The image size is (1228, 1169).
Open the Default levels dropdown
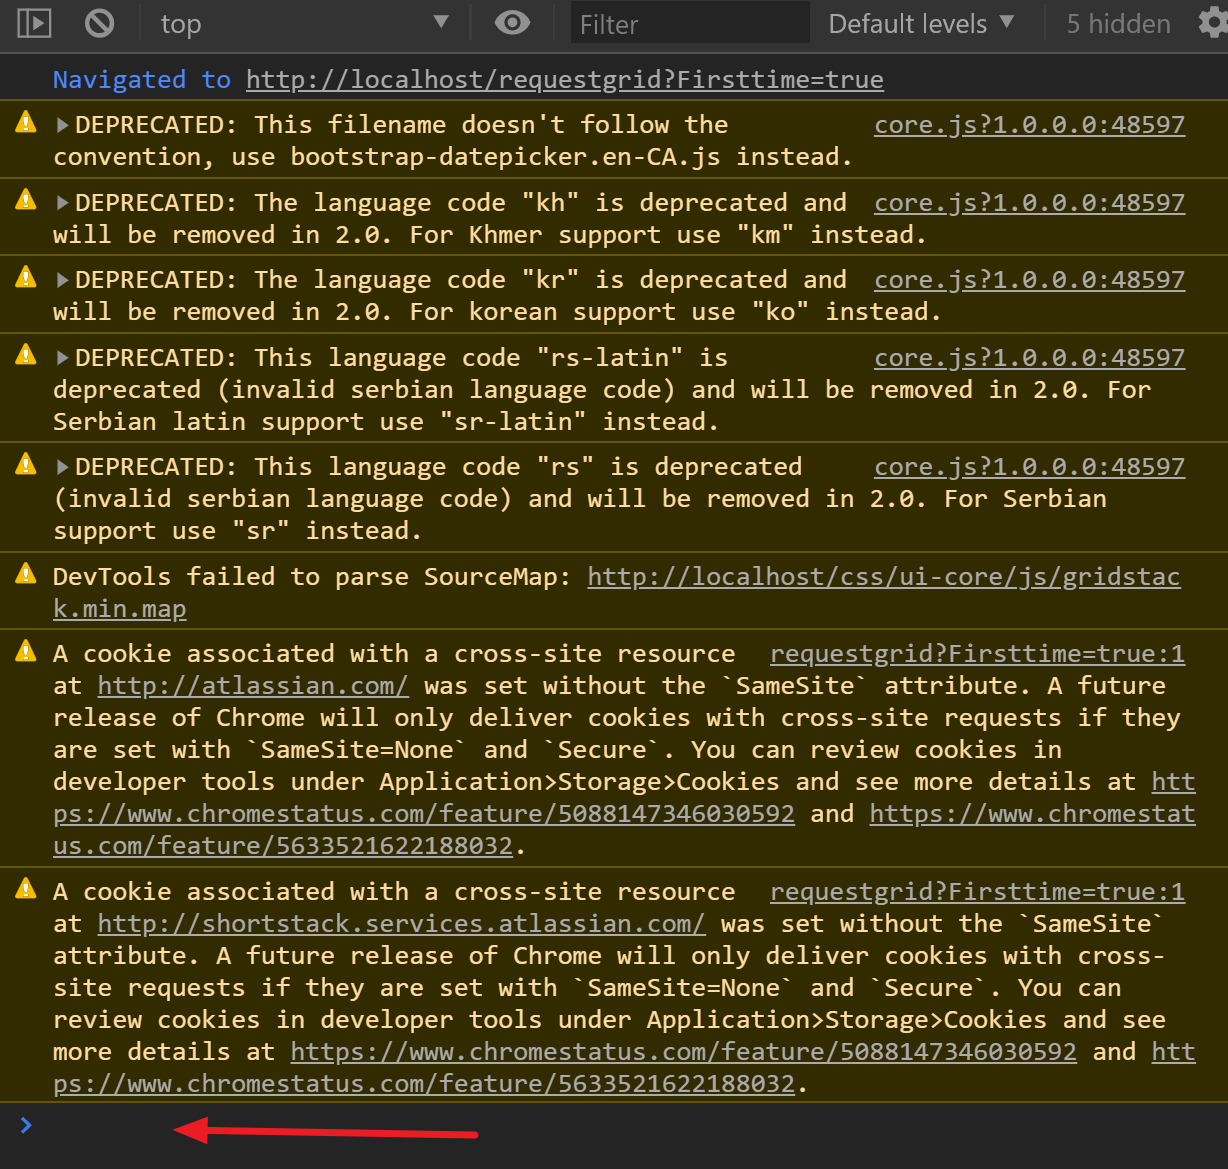921,24
